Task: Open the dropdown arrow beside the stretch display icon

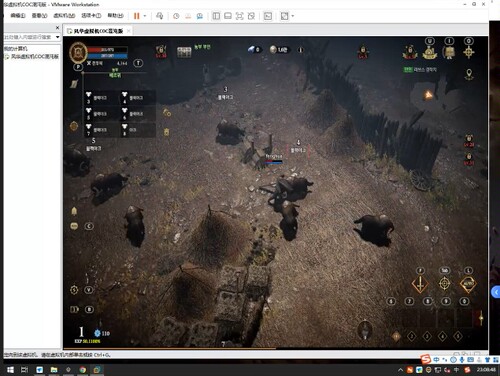Action: point(293,16)
